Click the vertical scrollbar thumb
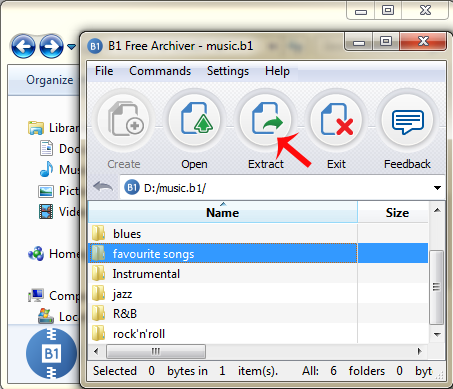 click(x=437, y=287)
